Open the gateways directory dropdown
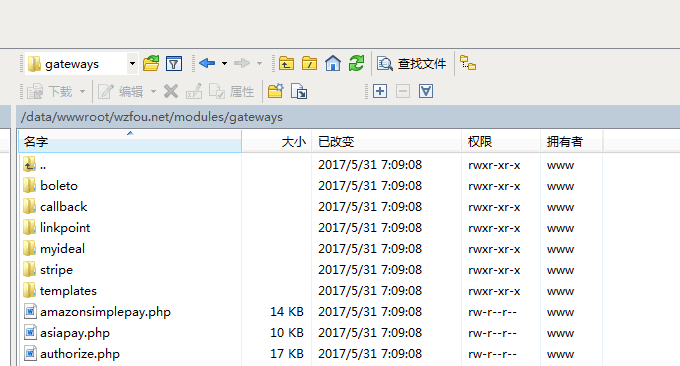680x366 pixels. tap(132, 64)
